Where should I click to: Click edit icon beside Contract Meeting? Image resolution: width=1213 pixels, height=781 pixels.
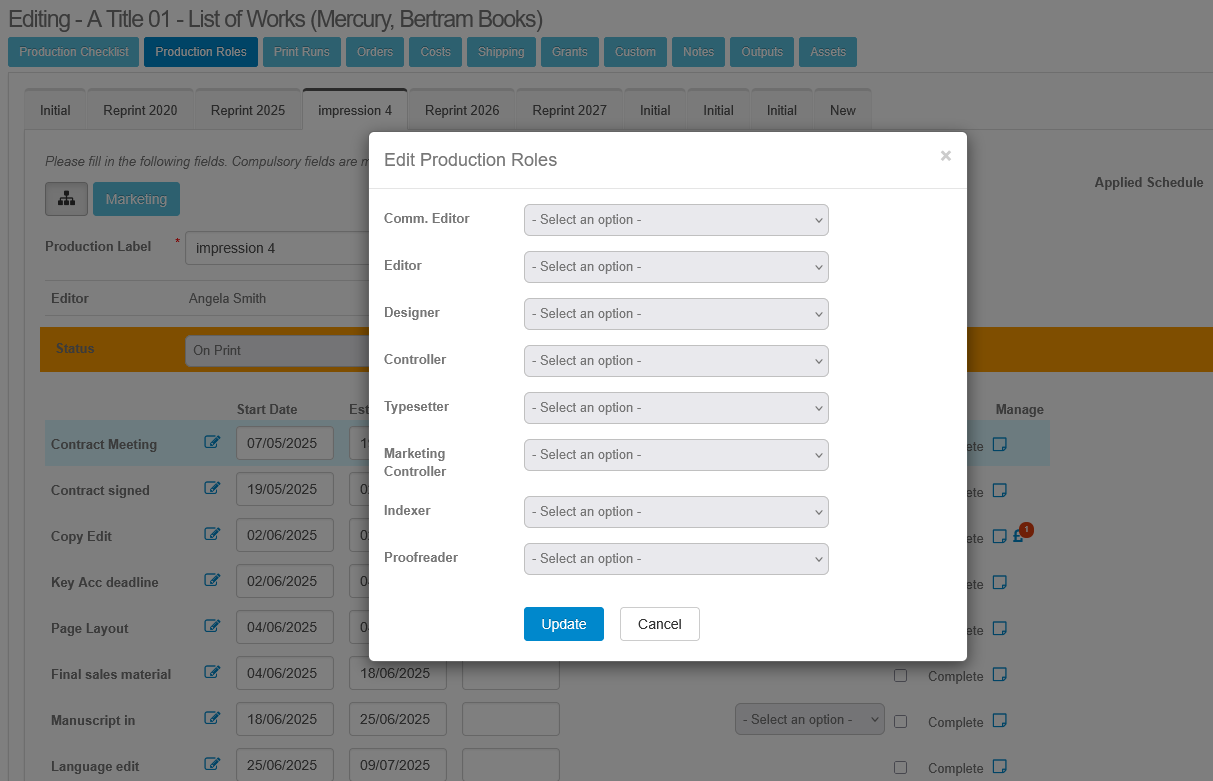(212, 442)
